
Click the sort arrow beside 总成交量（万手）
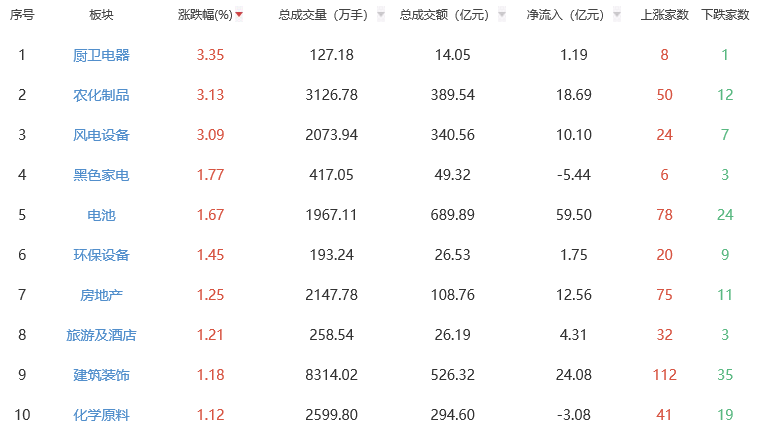(x=381, y=15)
